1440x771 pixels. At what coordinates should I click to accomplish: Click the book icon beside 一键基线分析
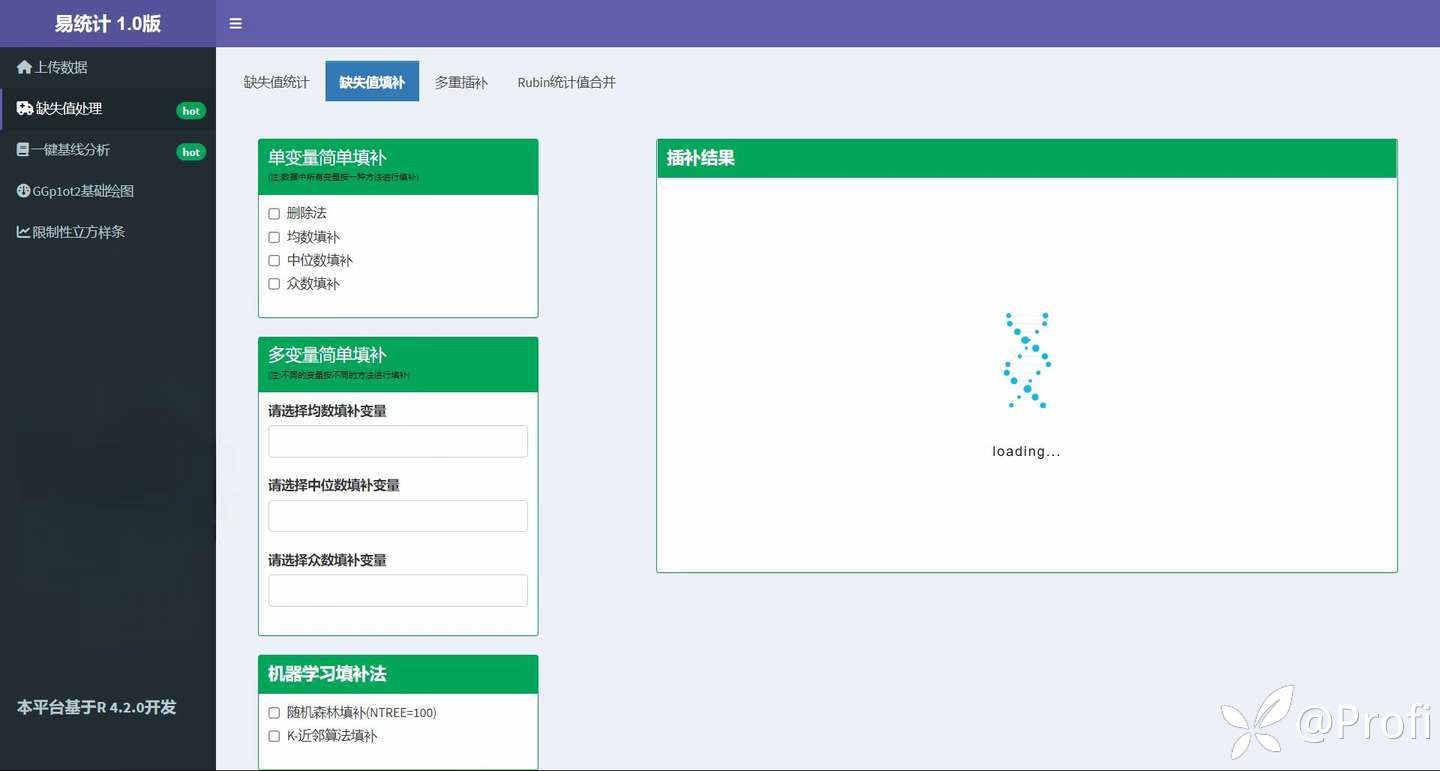coord(23,149)
